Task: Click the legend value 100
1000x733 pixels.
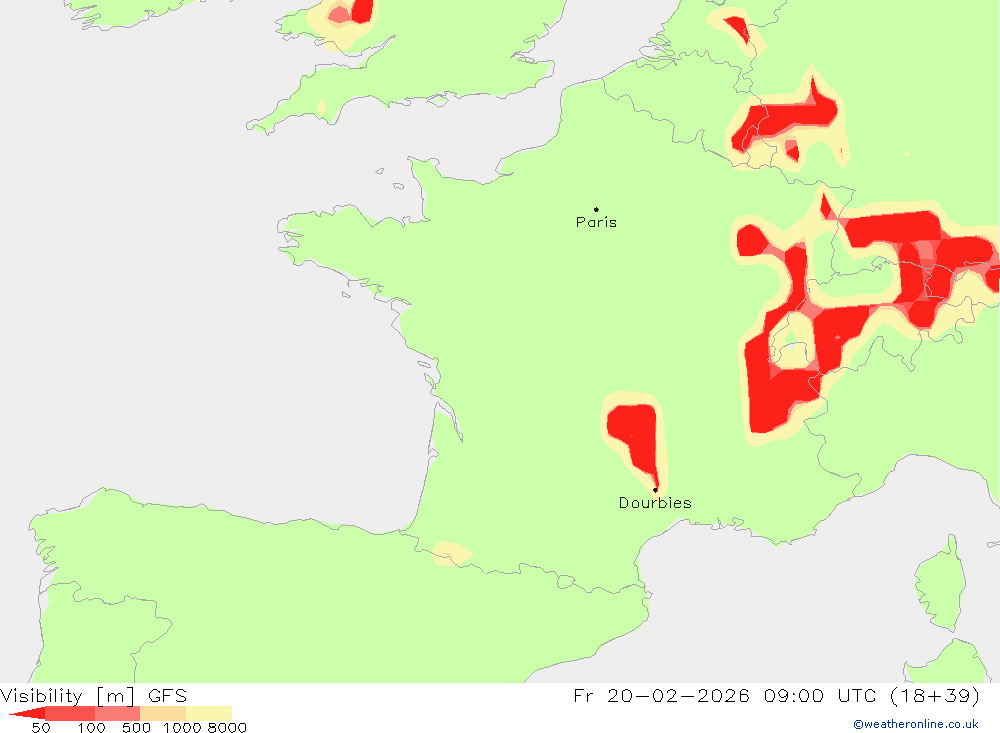Action: (x=91, y=728)
